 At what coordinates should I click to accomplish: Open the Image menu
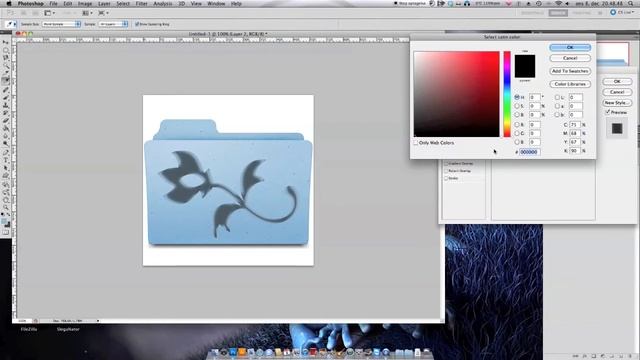84,4
